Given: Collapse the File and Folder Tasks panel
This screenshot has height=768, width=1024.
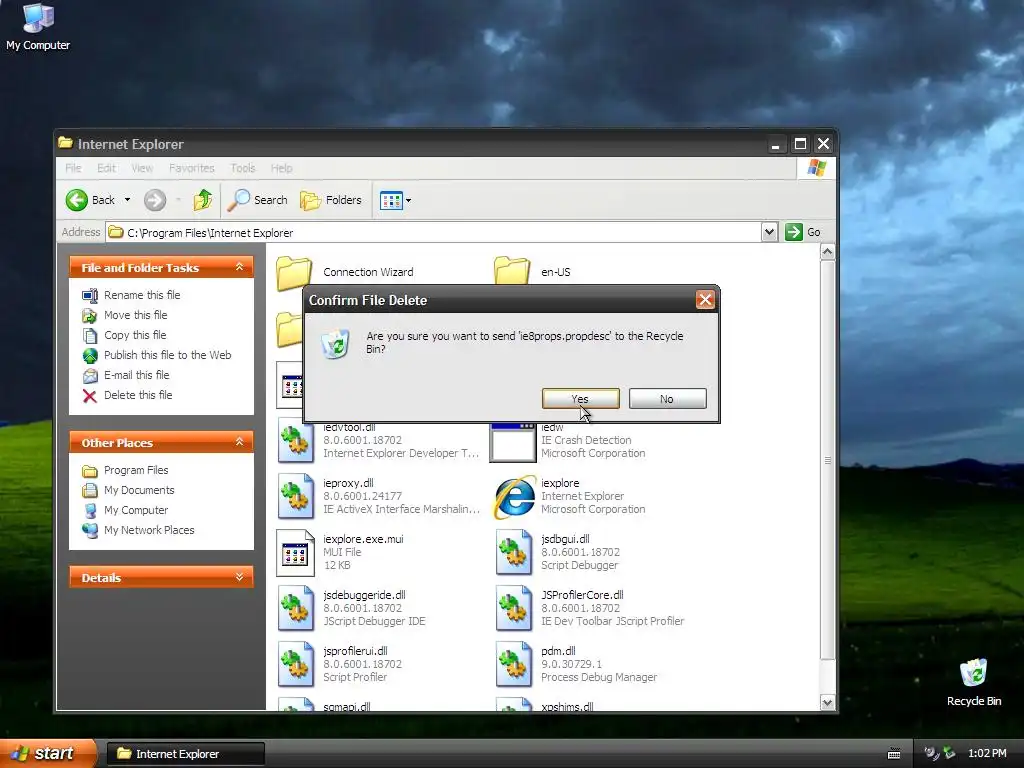Looking at the screenshot, I should tap(239, 267).
